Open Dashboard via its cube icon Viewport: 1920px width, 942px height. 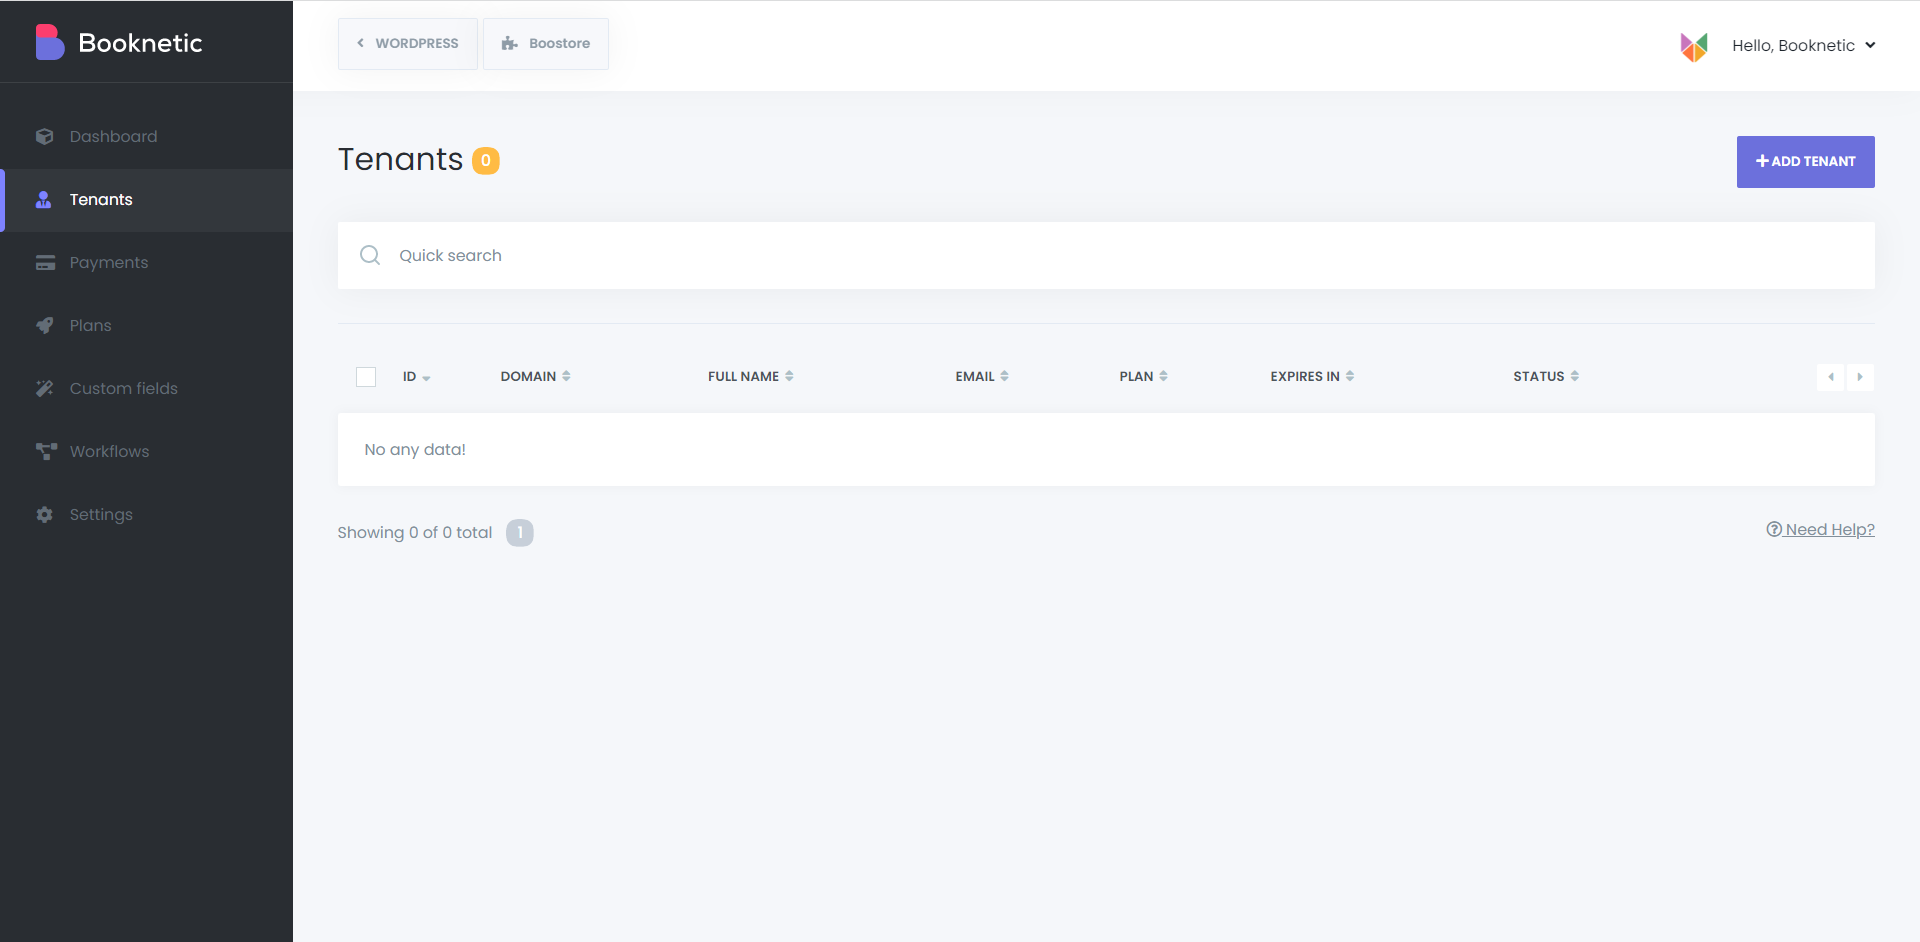[44, 137]
